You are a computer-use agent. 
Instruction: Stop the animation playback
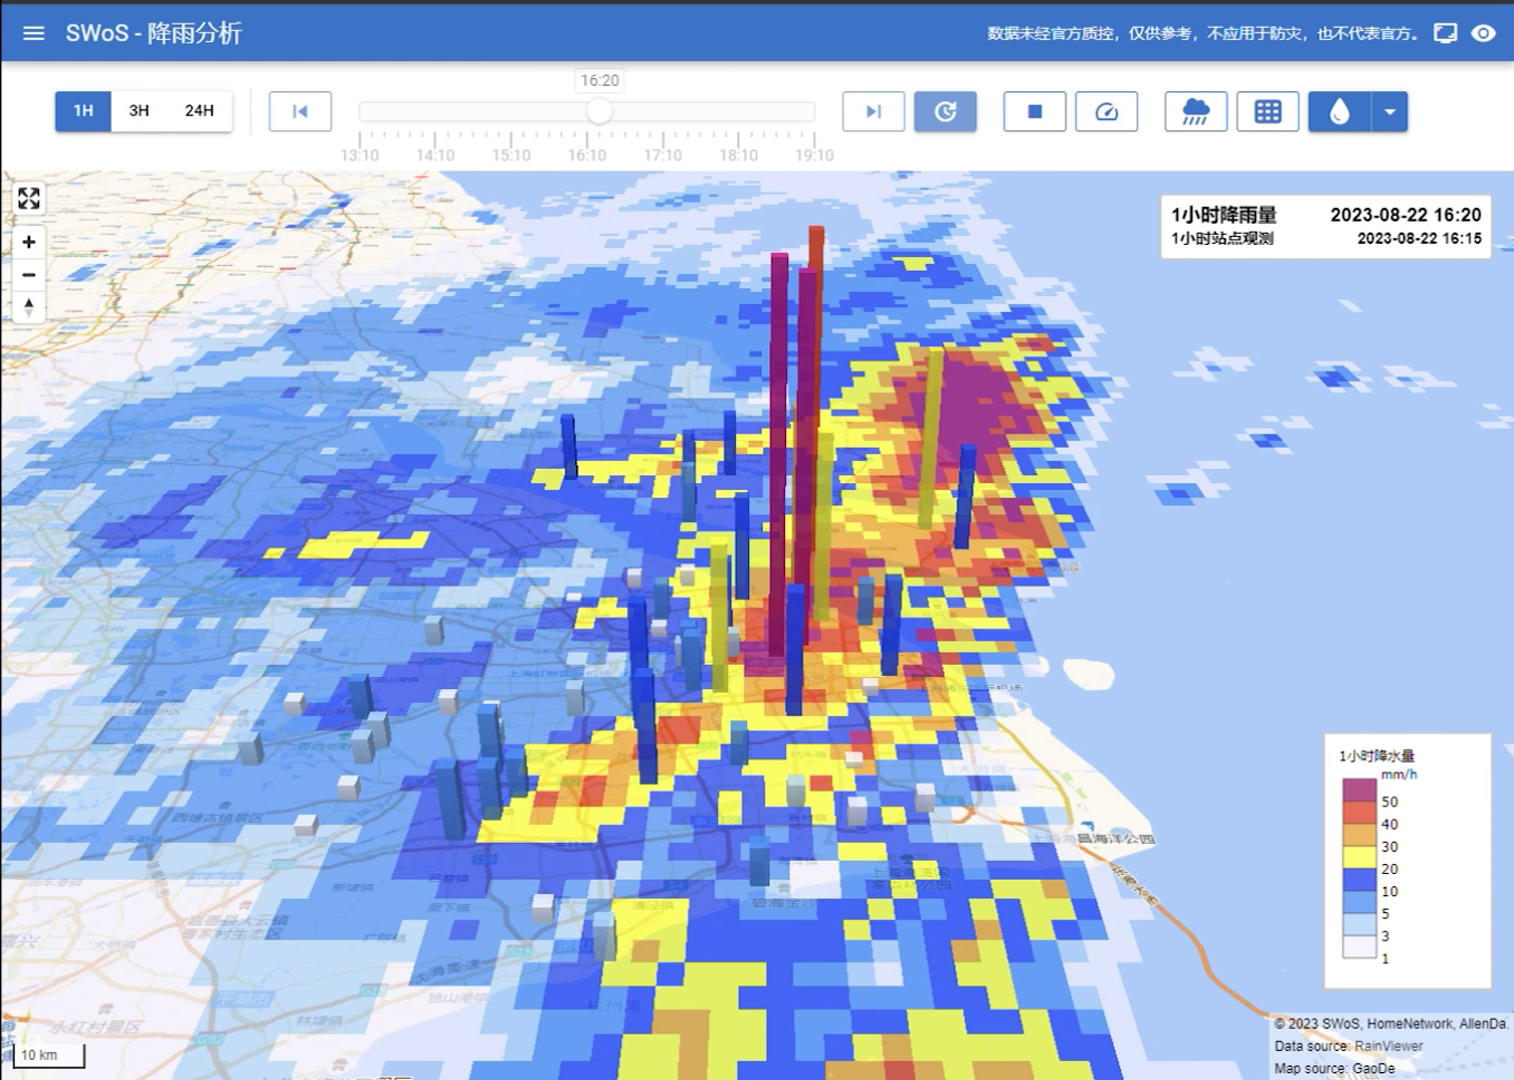[1034, 112]
